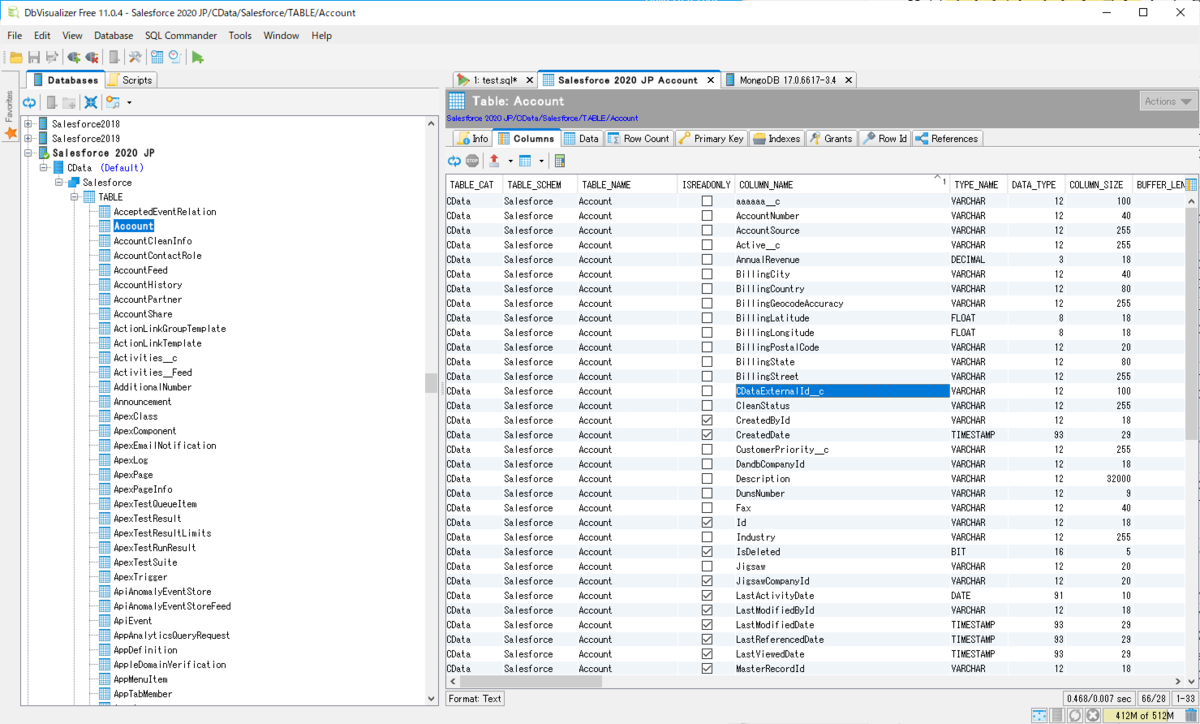Expand the Salesforce2018 connection node

pyautogui.click(x=28, y=124)
